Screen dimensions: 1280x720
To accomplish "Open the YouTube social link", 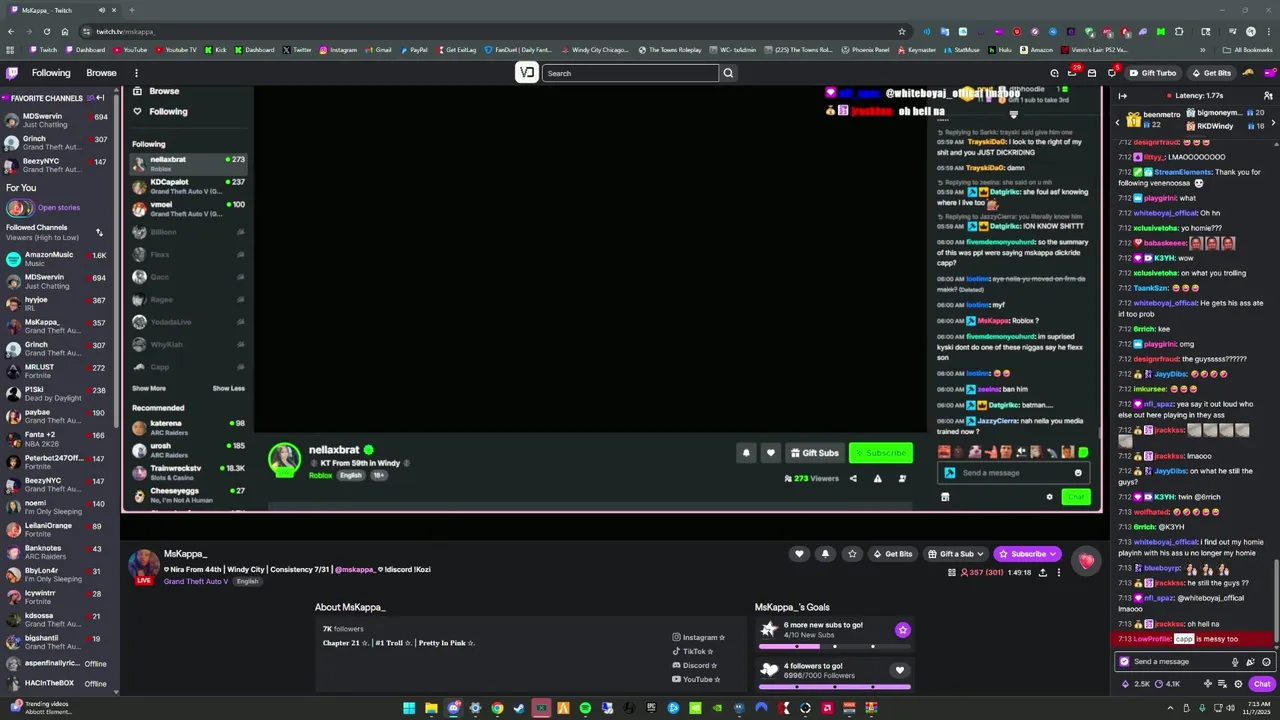I will tap(696, 679).
